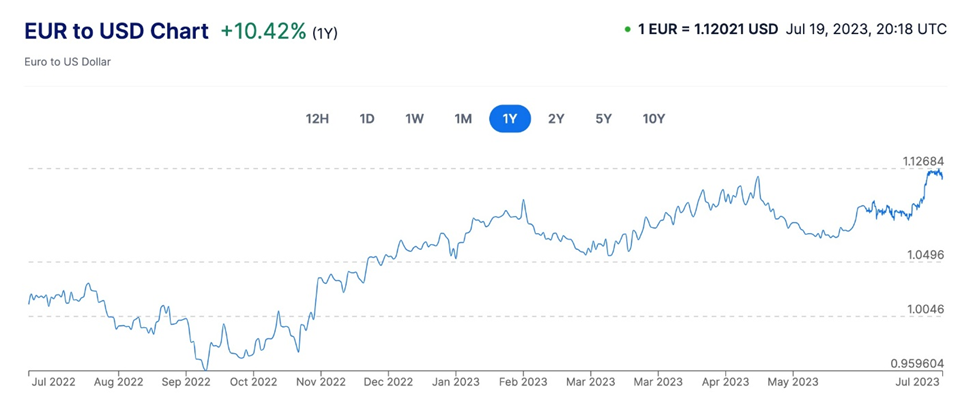The width and height of the screenshot is (975, 414).
Task: Click the Nov 2022 axis label
Action: point(320,381)
